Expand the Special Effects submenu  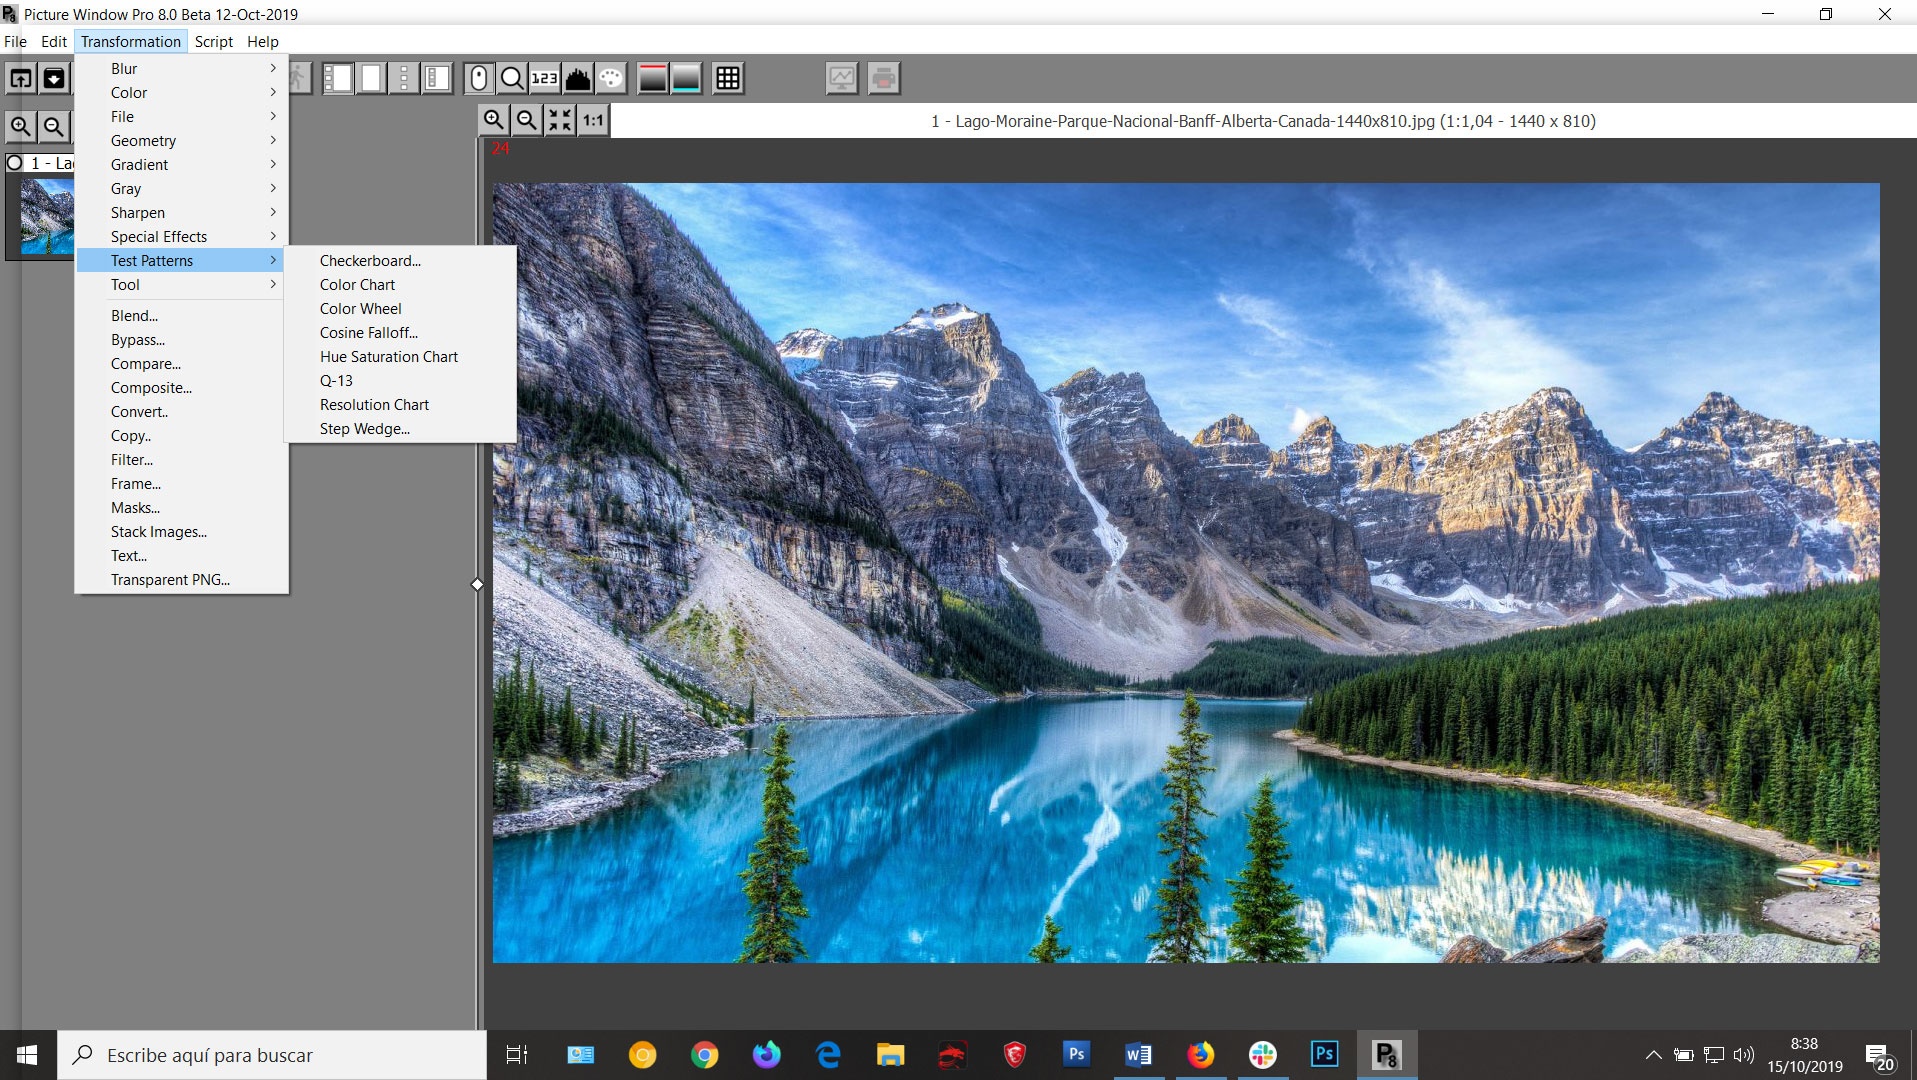182,236
